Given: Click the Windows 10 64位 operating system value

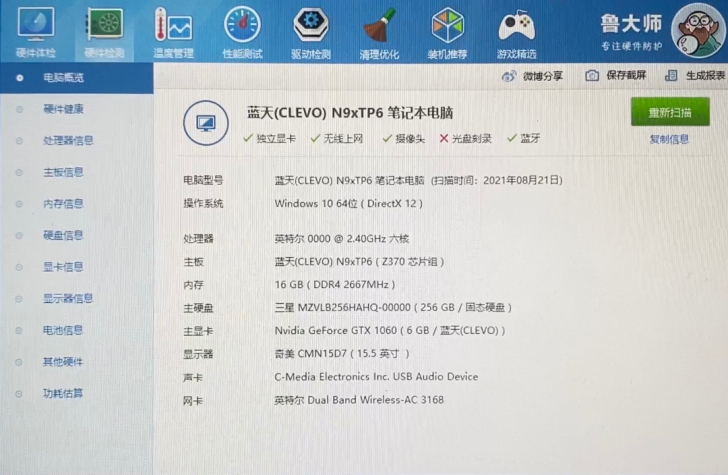Looking at the screenshot, I should point(349,203).
